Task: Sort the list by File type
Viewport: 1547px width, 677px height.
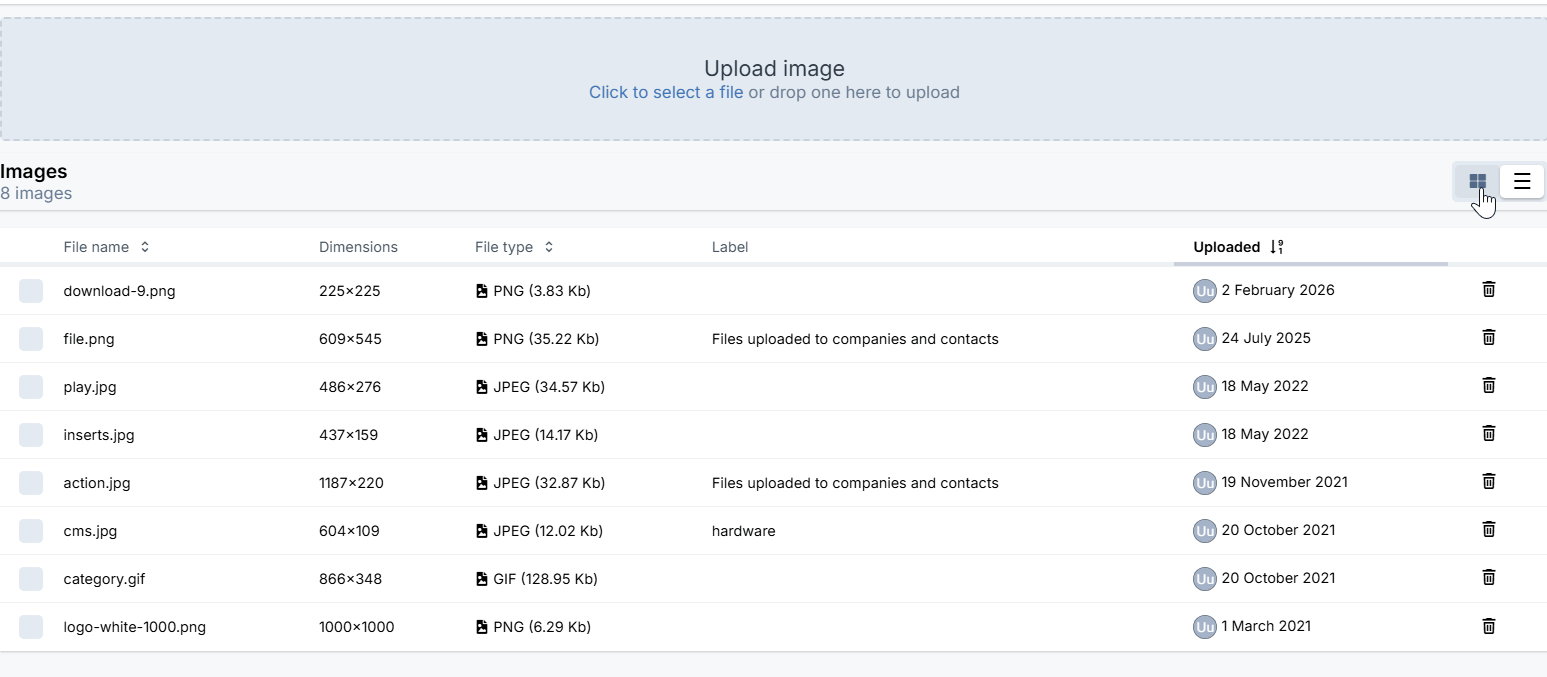Action: tap(514, 247)
